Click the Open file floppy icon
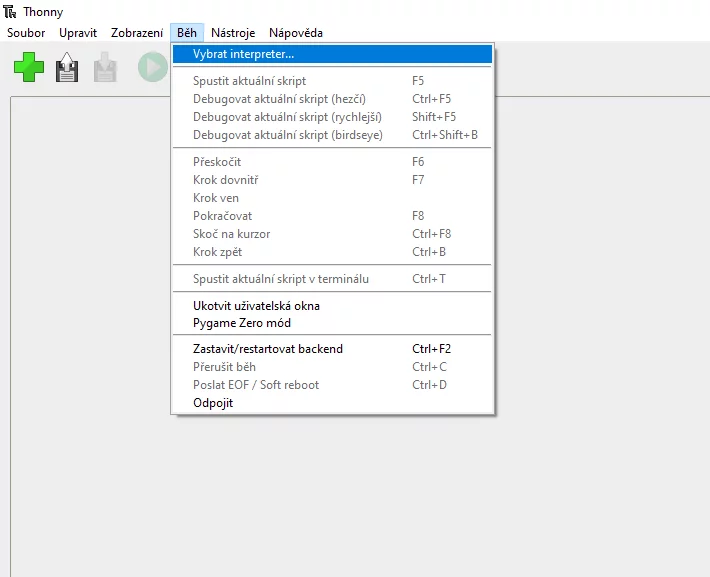The height and width of the screenshot is (577, 710). point(67,67)
